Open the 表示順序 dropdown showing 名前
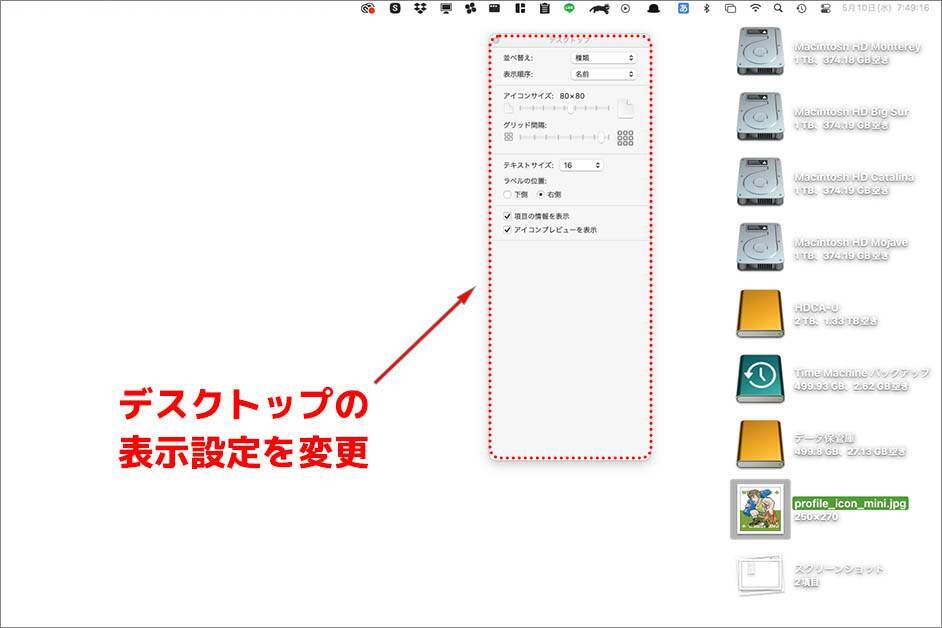 coord(603,74)
